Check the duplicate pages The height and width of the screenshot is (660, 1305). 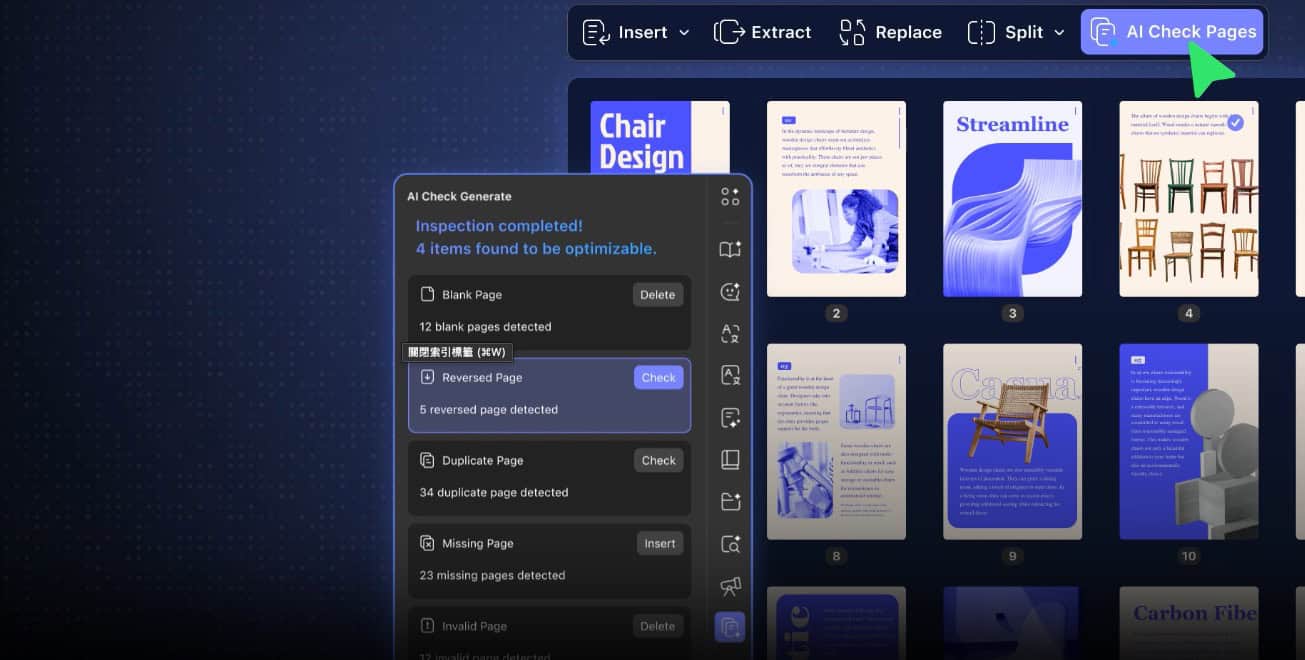click(658, 461)
